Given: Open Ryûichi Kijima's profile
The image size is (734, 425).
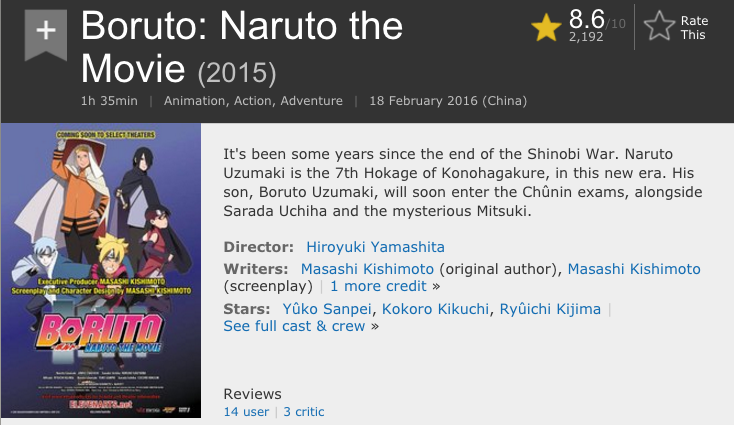Looking at the screenshot, I should pos(552,308).
